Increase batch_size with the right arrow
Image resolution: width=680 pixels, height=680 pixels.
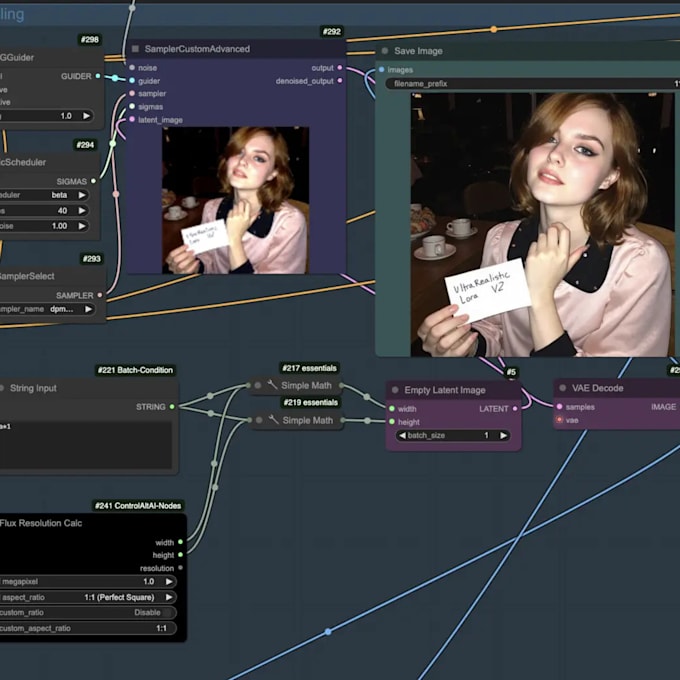point(504,436)
